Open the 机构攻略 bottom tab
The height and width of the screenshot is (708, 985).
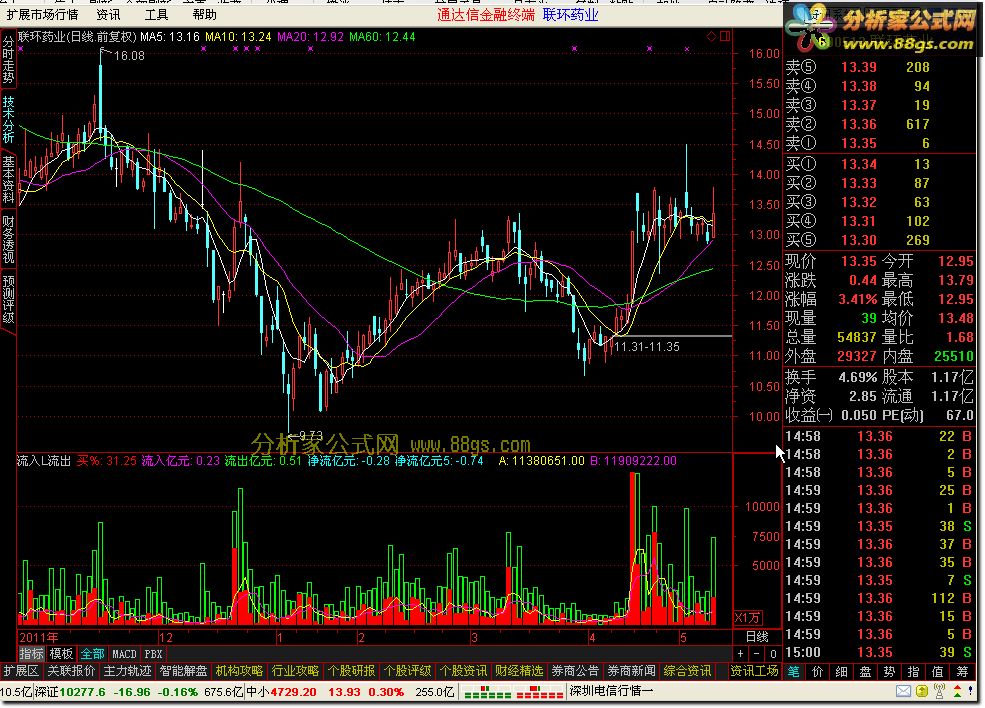[x=239, y=672]
